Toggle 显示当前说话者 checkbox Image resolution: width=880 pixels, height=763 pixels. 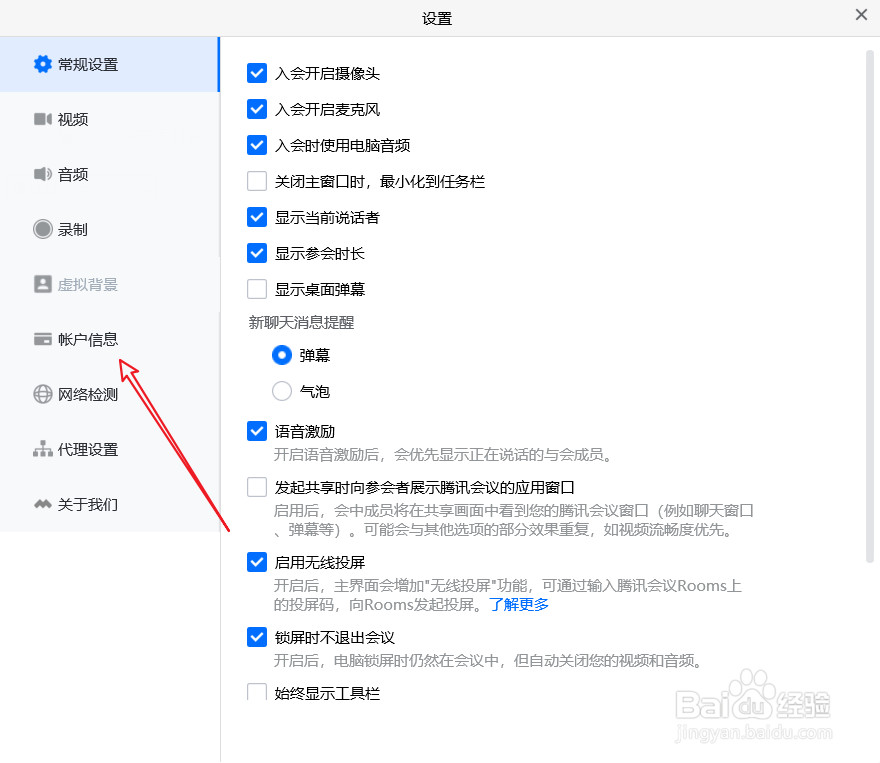click(x=257, y=217)
